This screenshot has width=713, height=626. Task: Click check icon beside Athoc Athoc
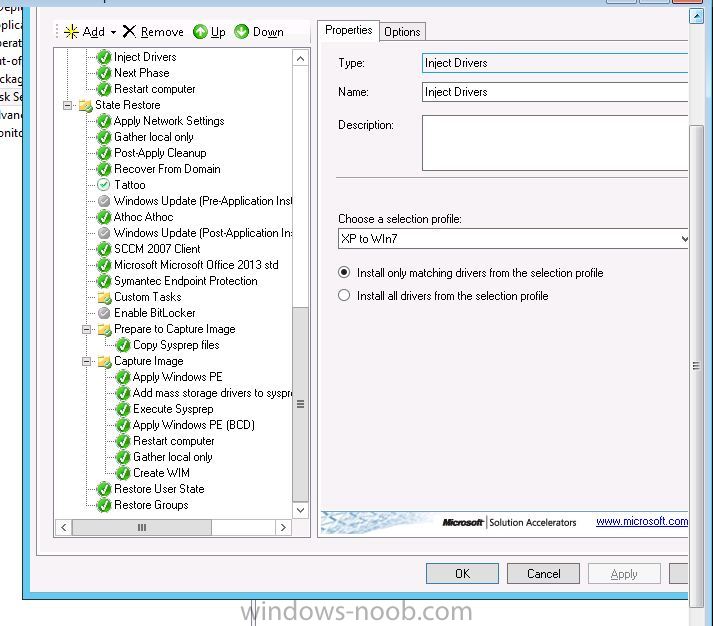(104, 217)
